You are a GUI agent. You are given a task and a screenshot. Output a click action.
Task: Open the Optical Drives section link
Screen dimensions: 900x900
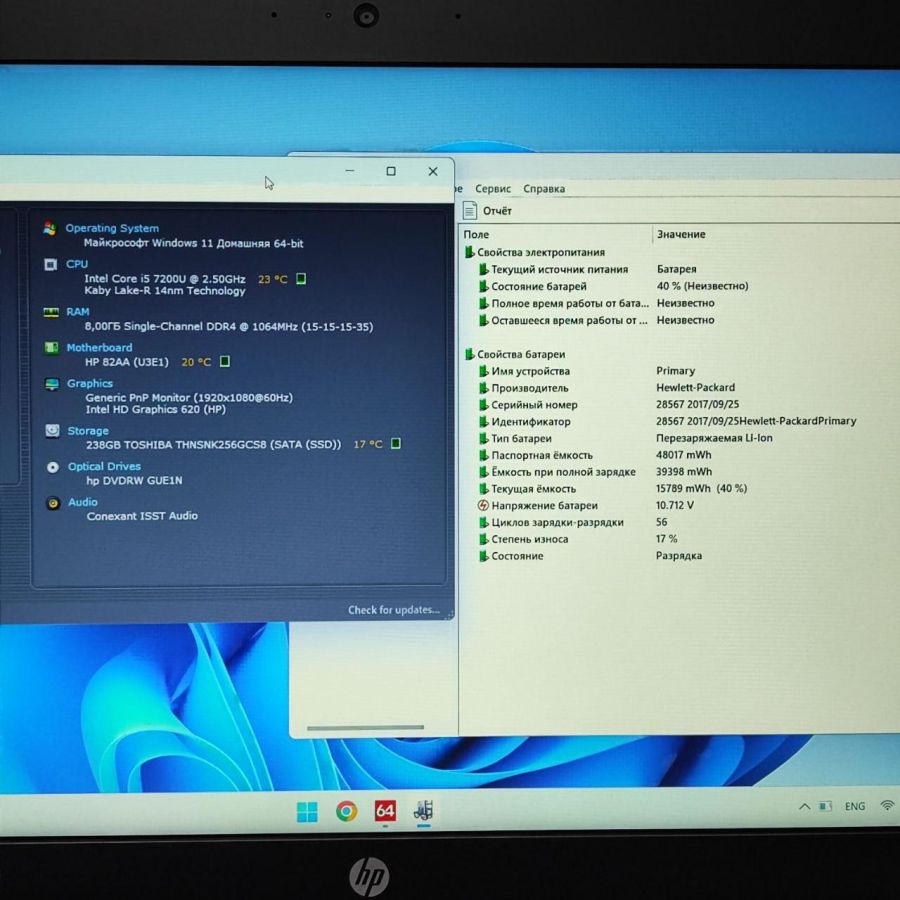(104, 466)
